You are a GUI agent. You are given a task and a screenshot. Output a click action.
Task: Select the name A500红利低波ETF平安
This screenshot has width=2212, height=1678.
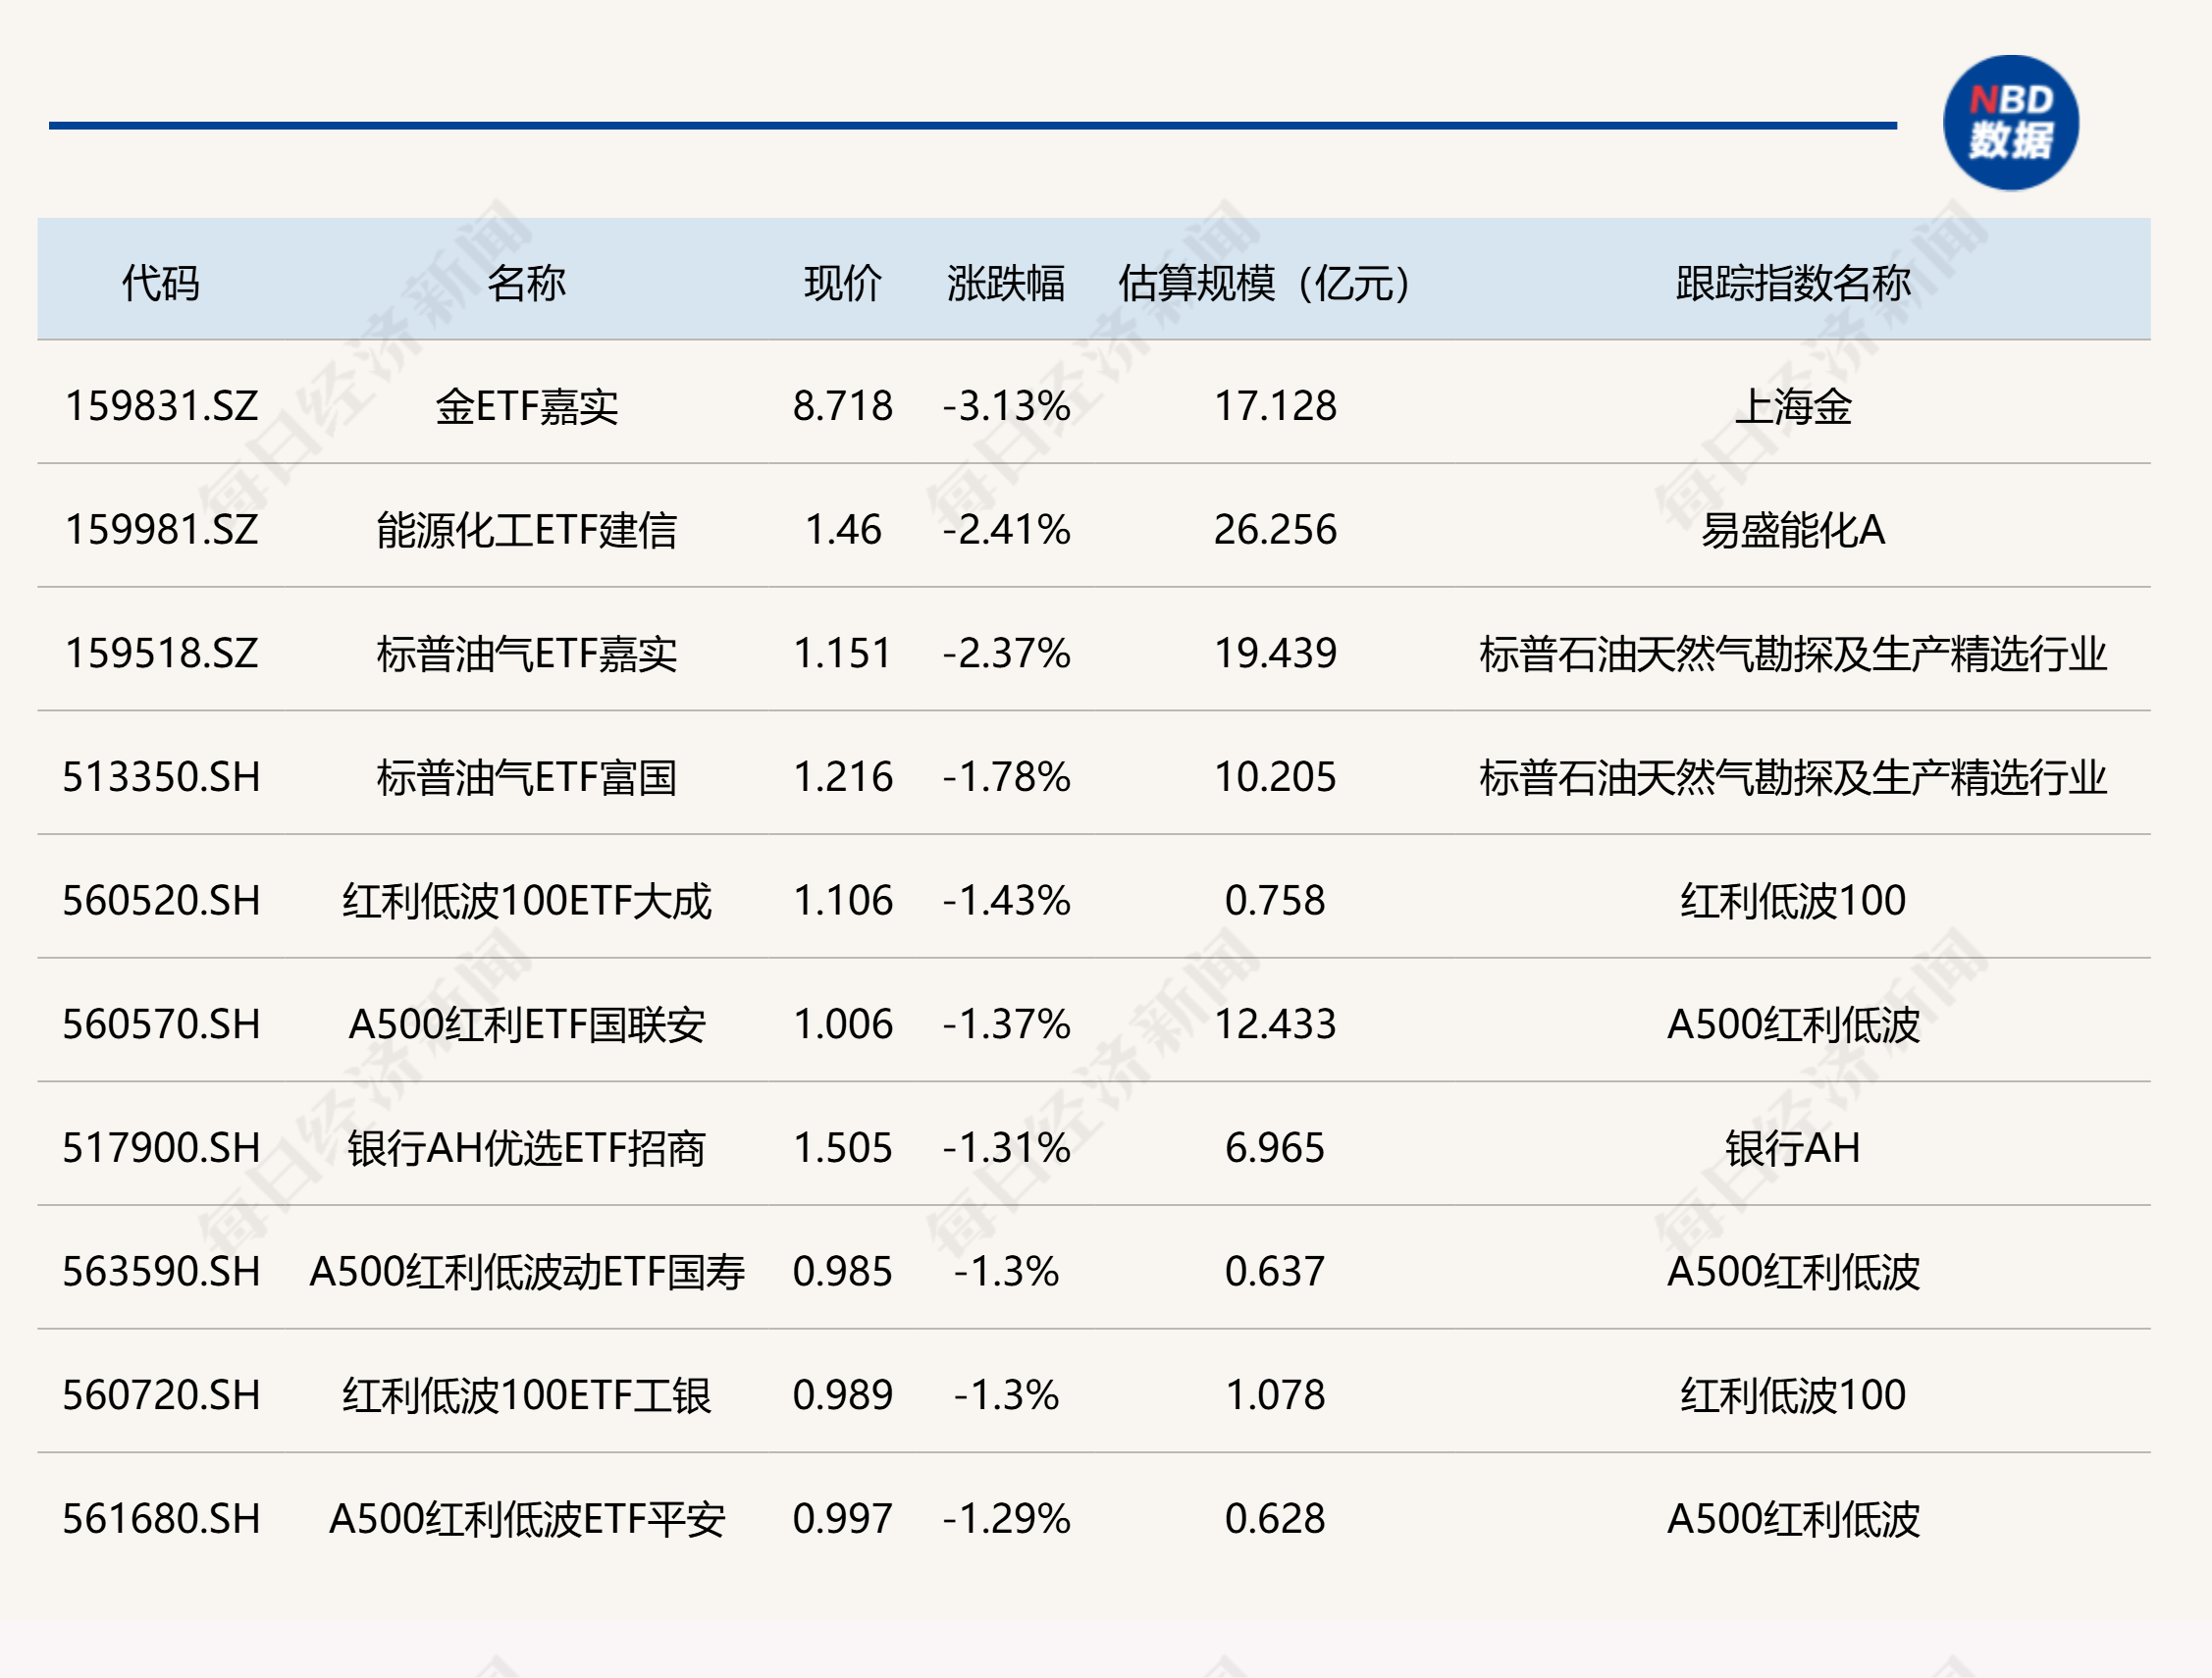527,1519
